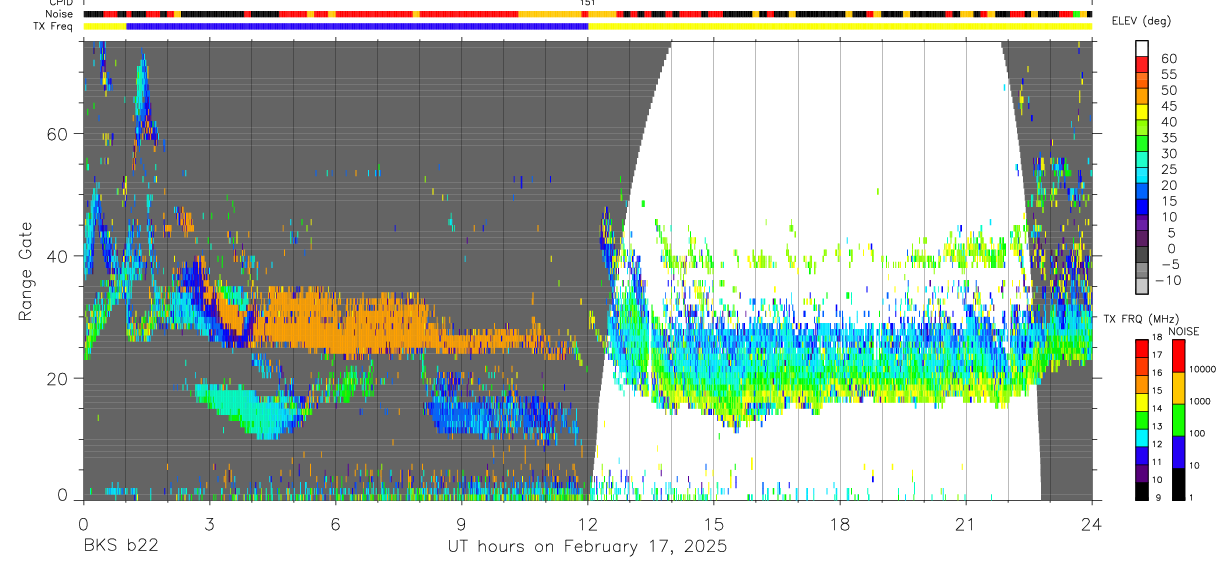Click ELEV color bar segment between 10 and 15
This screenshot has width=1228, height=567.
point(1143,209)
